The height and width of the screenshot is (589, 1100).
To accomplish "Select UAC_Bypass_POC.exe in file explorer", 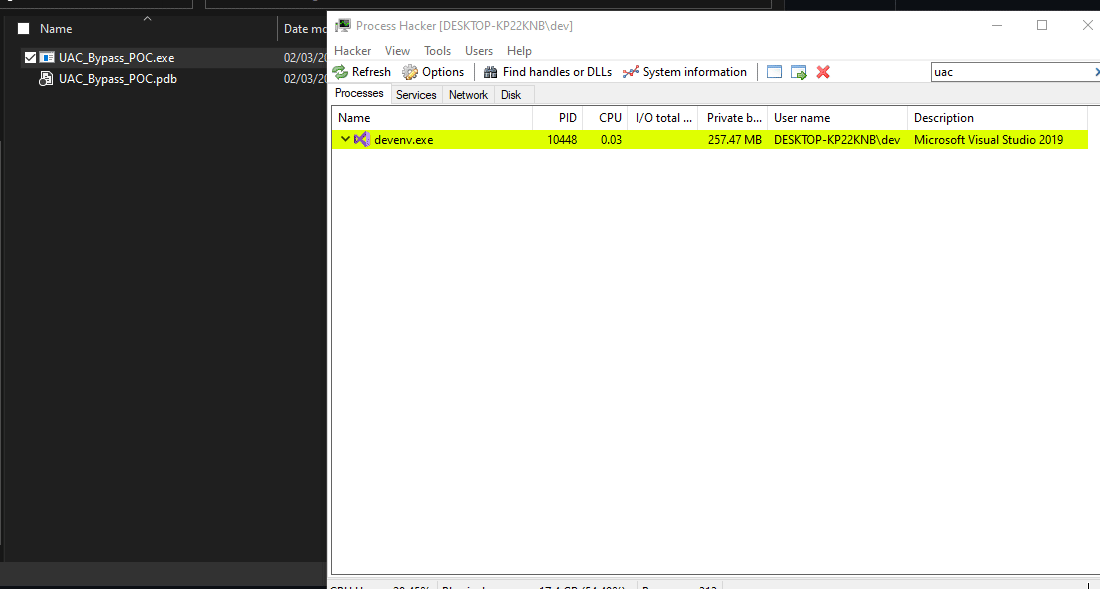I will click(x=116, y=57).
